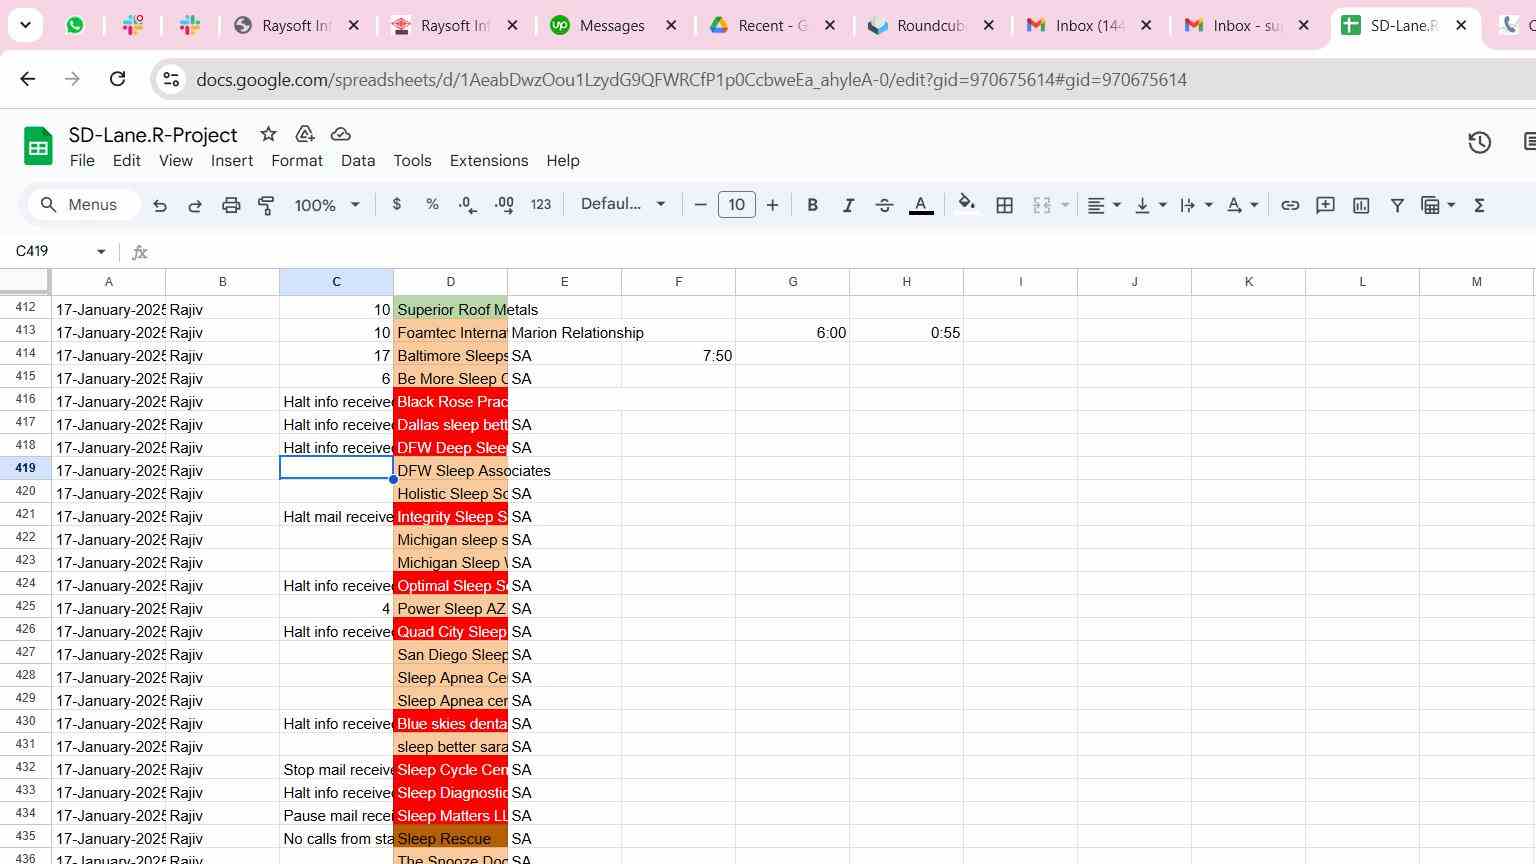1536x864 pixels.
Task: Format as currency with dollar icon
Action: coord(397,204)
